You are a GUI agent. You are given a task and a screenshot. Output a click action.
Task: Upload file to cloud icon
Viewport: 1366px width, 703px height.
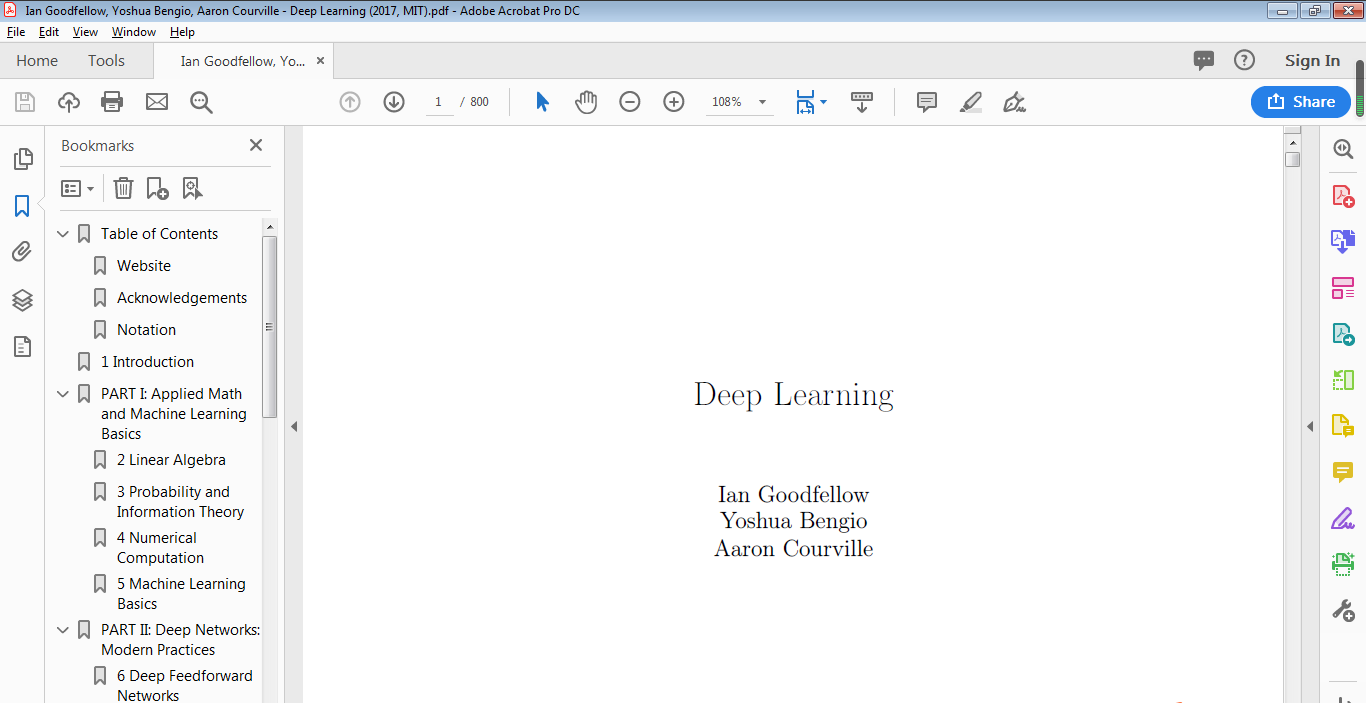pos(69,102)
